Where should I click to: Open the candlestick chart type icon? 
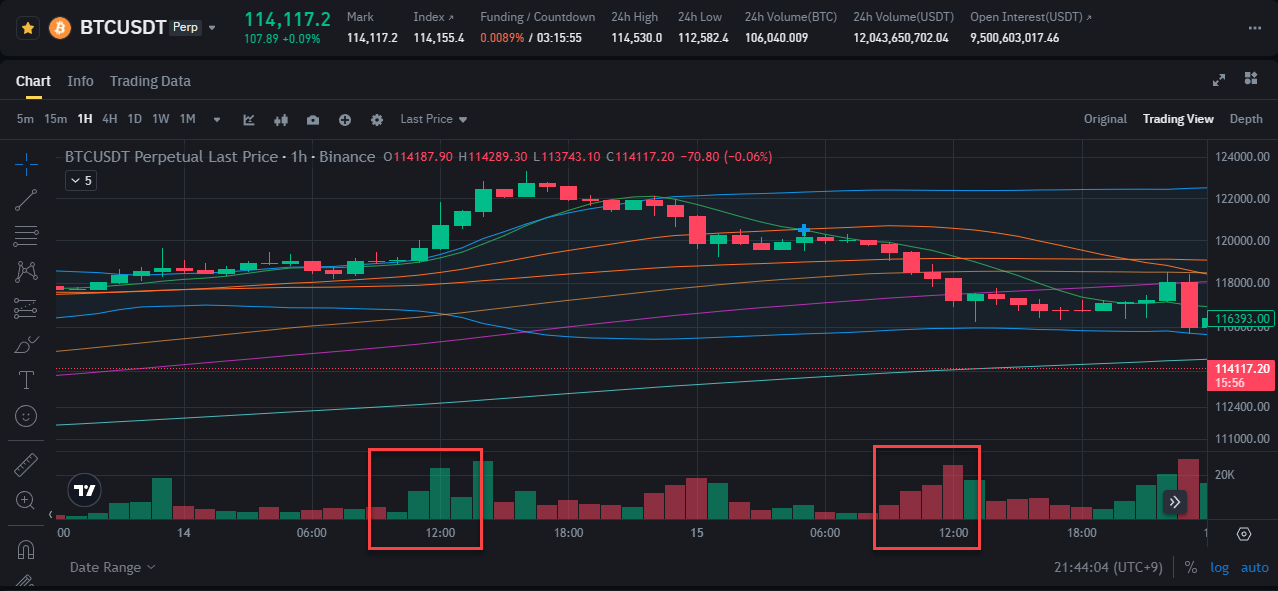pyautogui.click(x=281, y=120)
